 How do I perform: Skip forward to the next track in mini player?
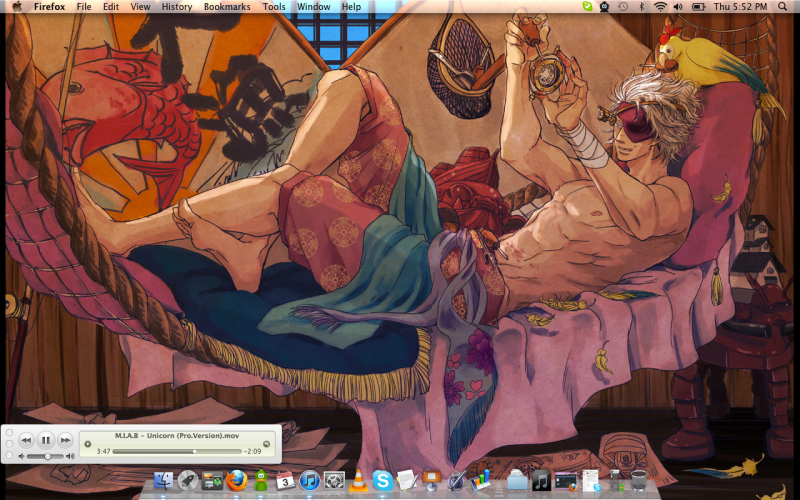pyautogui.click(x=65, y=440)
